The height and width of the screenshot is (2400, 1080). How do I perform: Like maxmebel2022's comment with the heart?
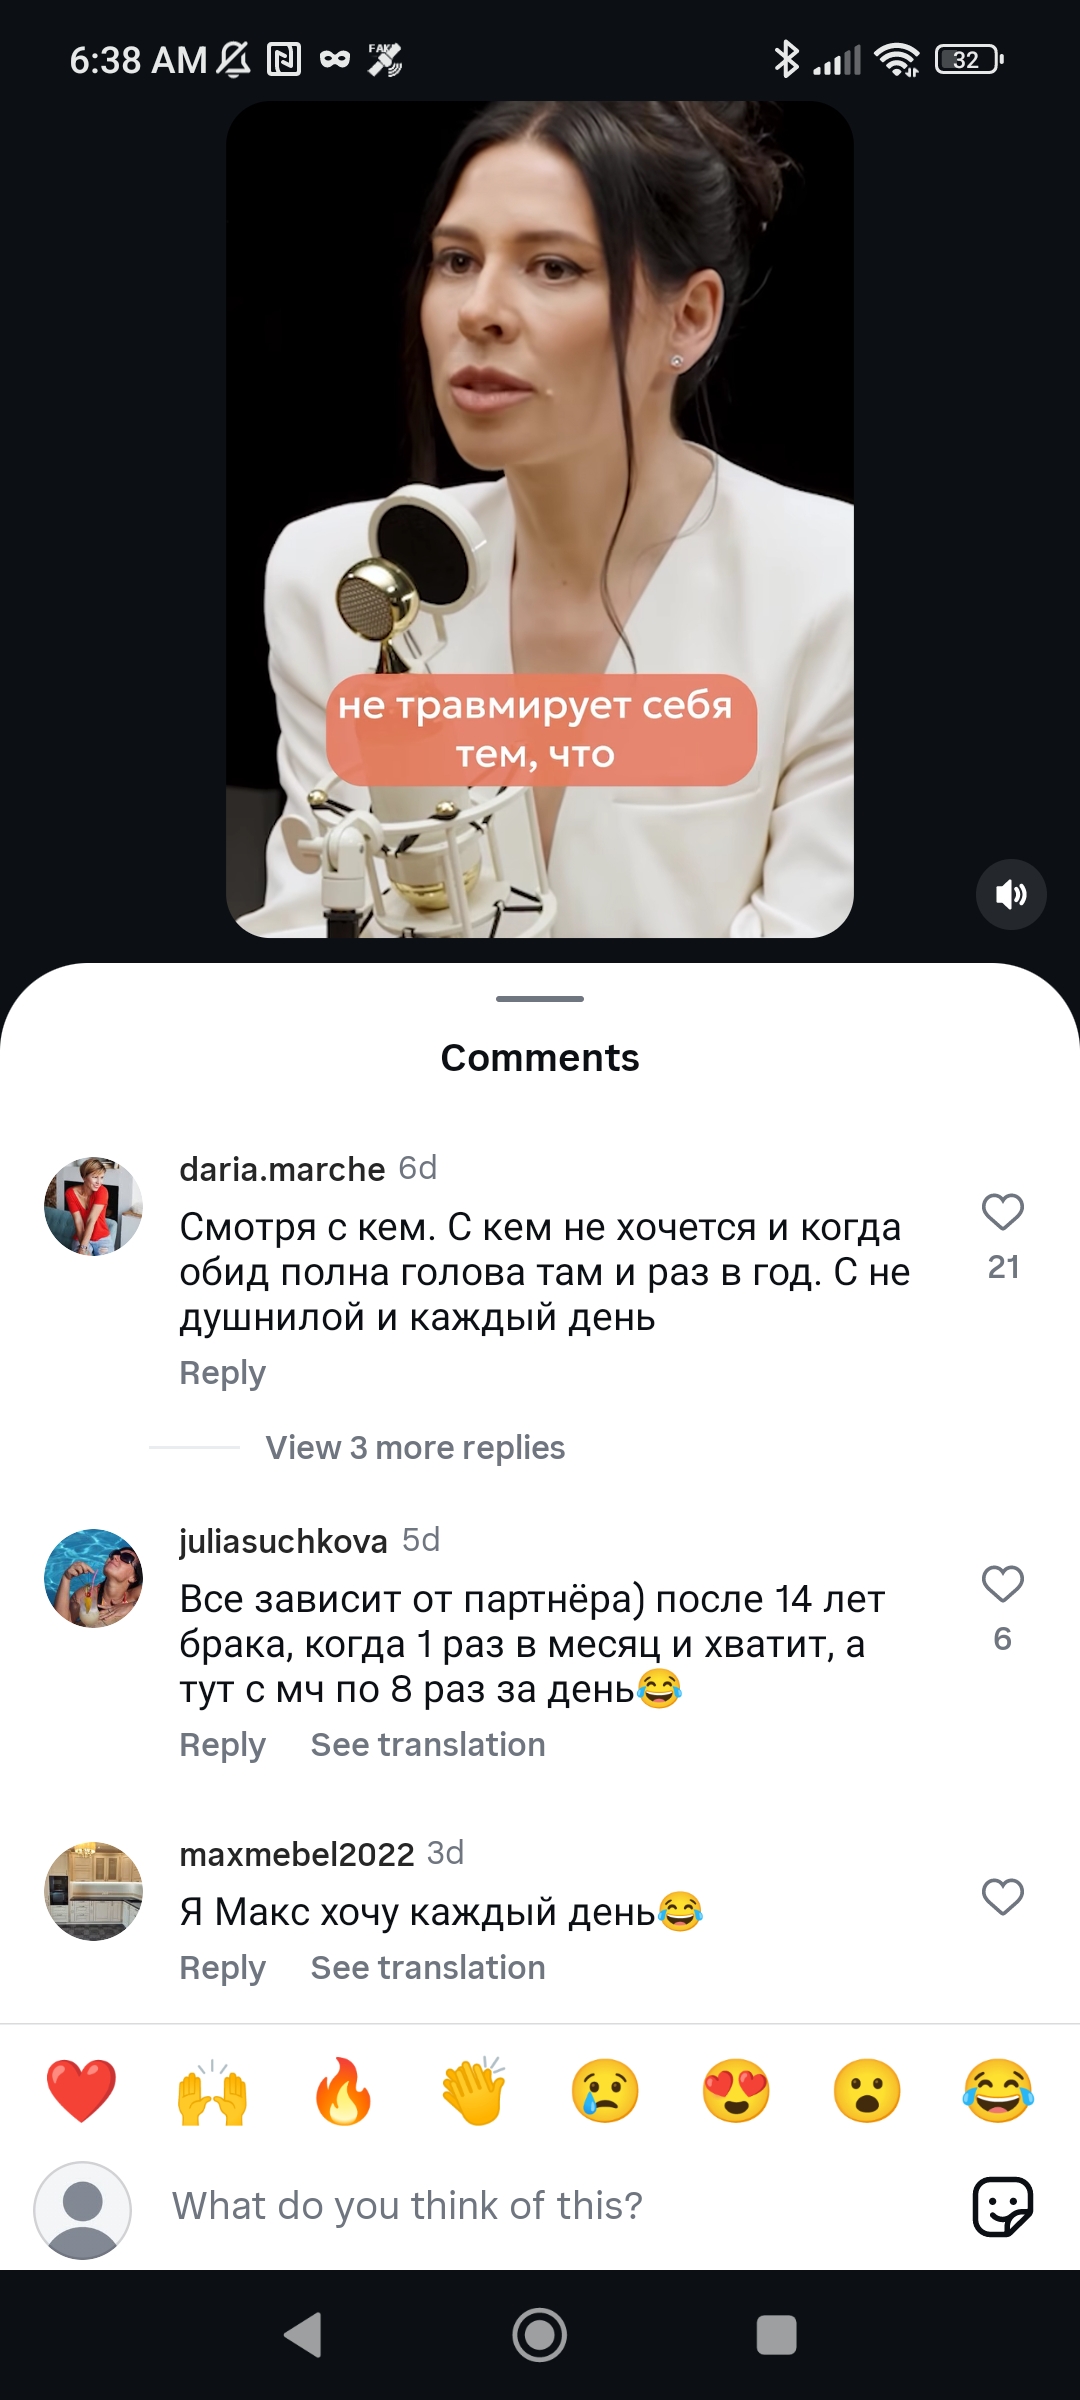tap(1003, 1897)
